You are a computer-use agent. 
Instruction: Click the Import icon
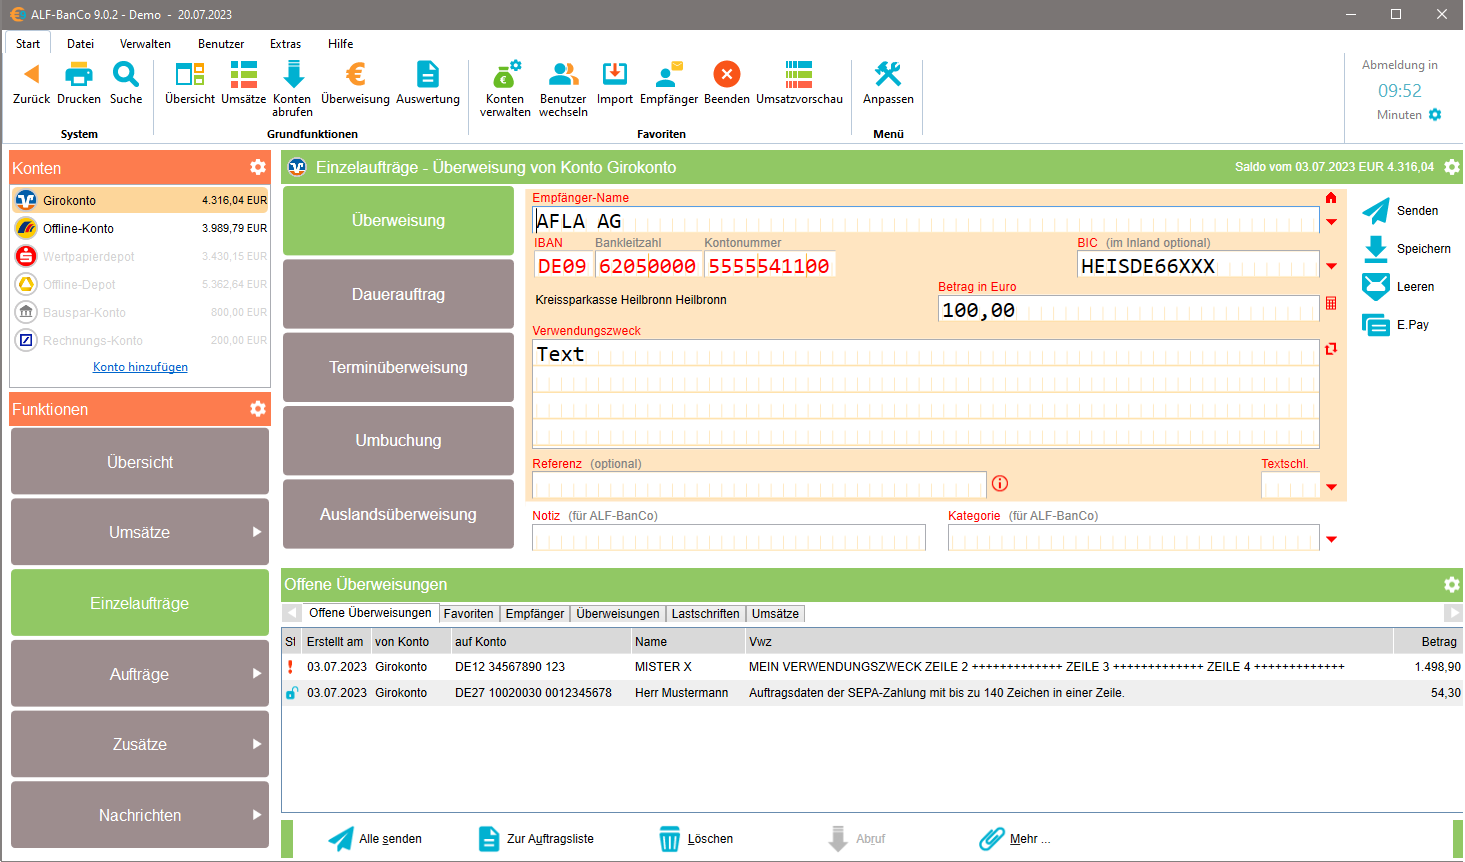[615, 74]
